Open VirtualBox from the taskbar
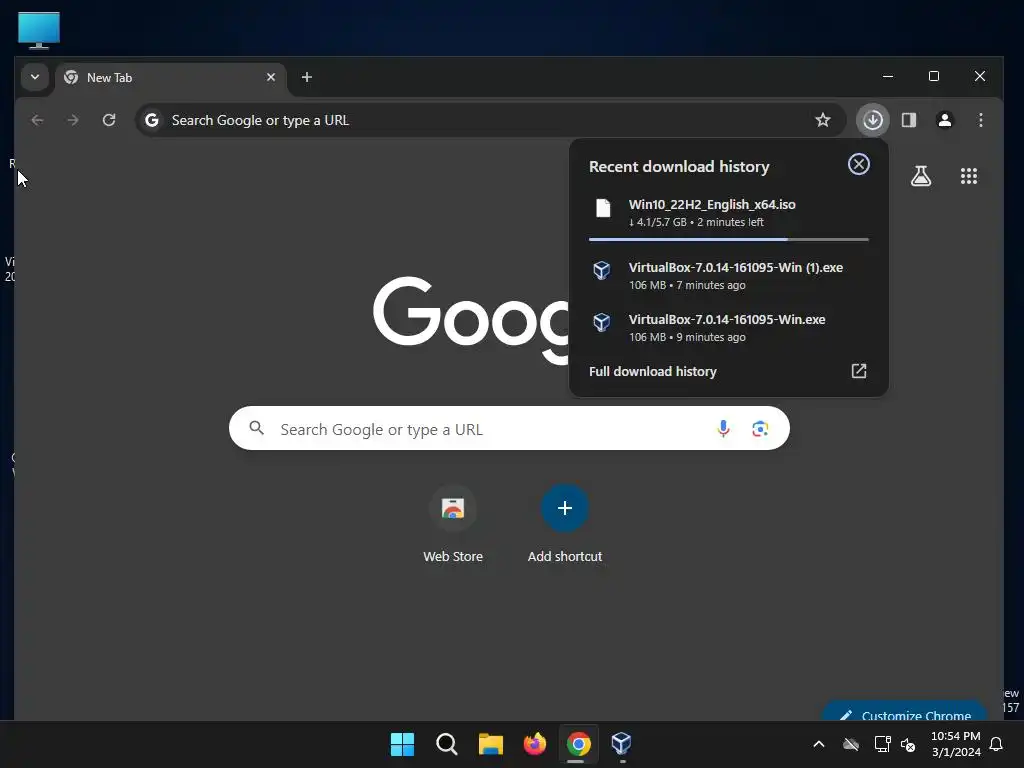1024x768 pixels. pyautogui.click(x=621, y=743)
